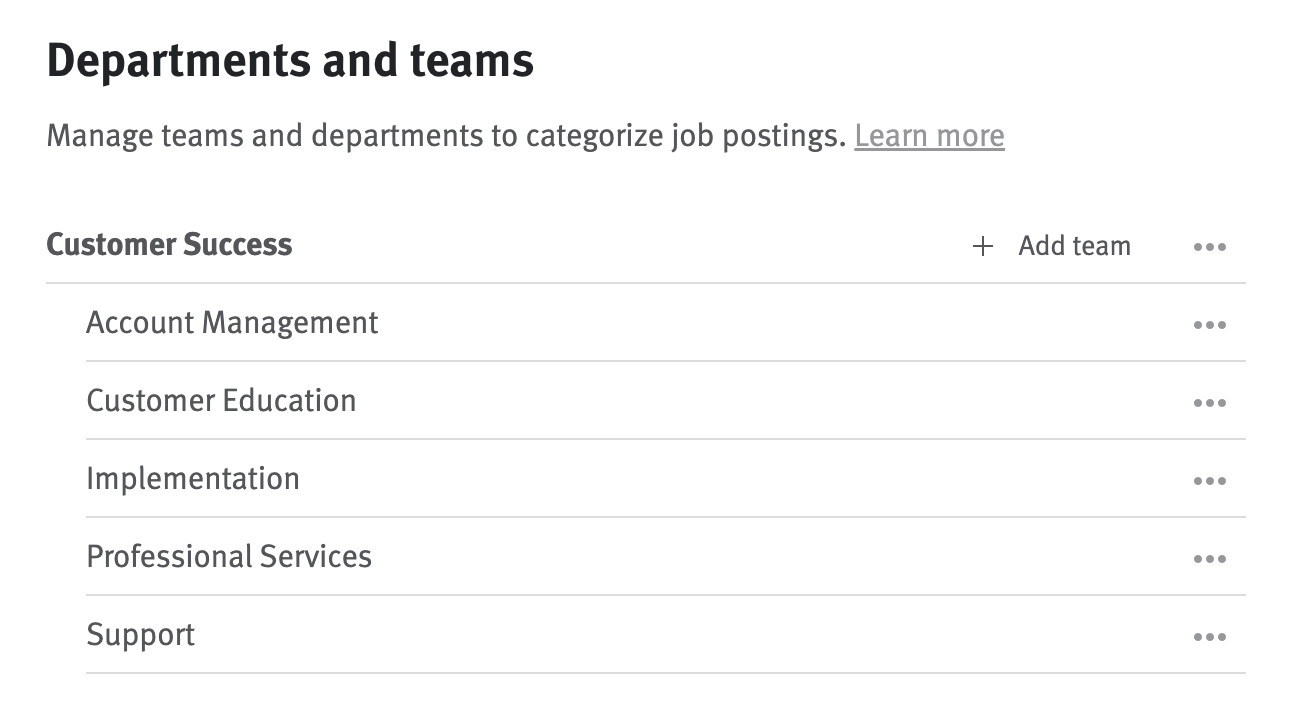
Task: Open the Implementation team ellipsis menu
Action: (1209, 481)
